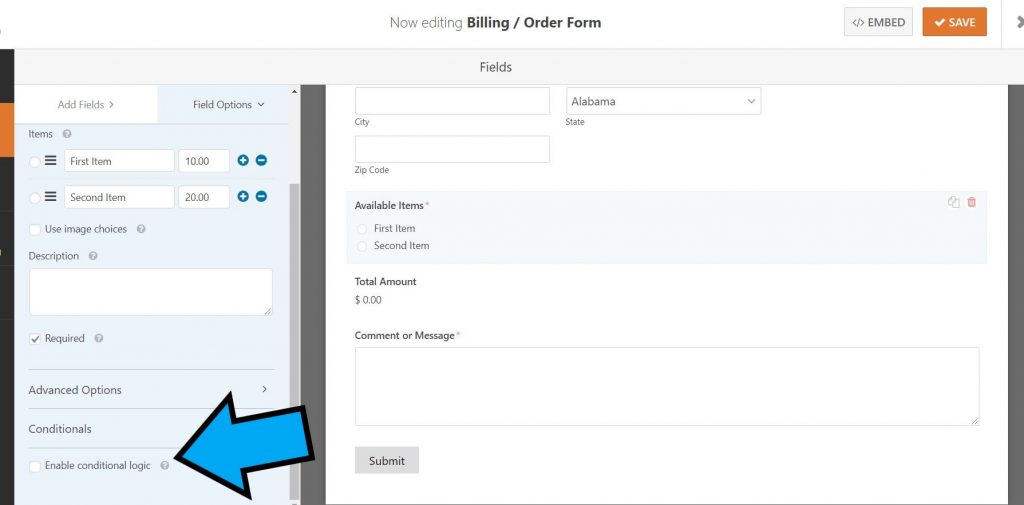This screenshot has height=505, width=1024.
Task: Click the Submit button in preview
Action: click(x=387, y=461)
